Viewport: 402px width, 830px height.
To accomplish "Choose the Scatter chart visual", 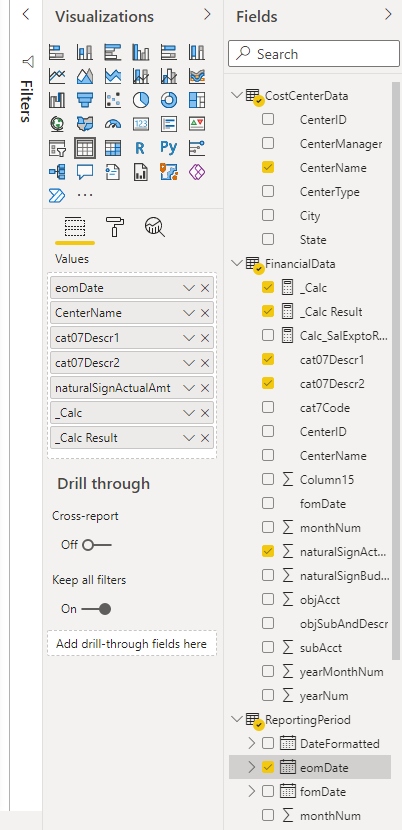I will coord(113,100).
